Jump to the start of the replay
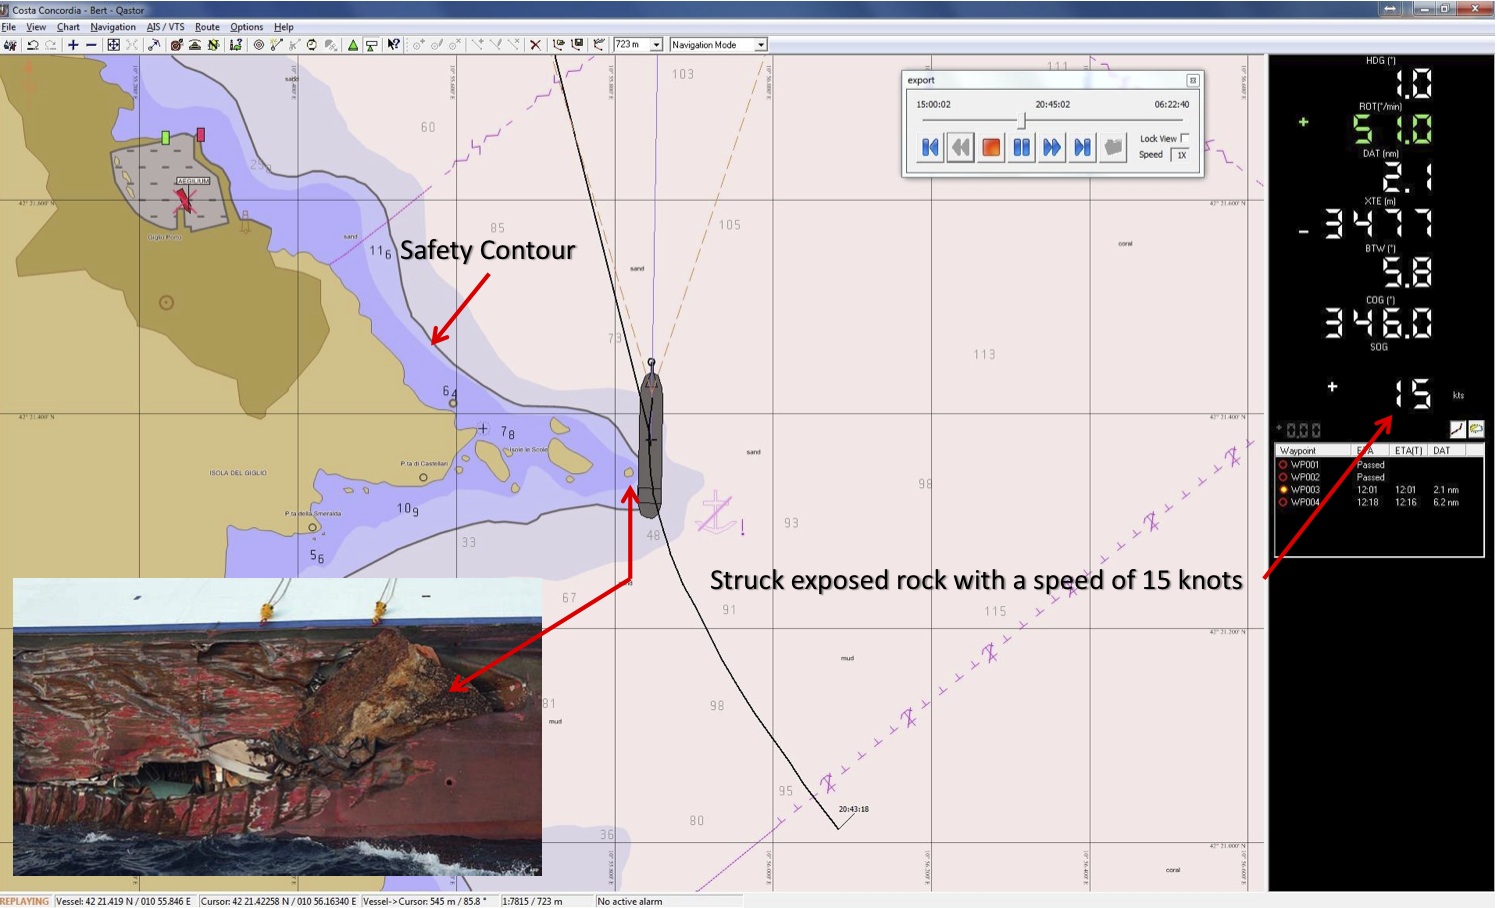 tap(930, 148)
